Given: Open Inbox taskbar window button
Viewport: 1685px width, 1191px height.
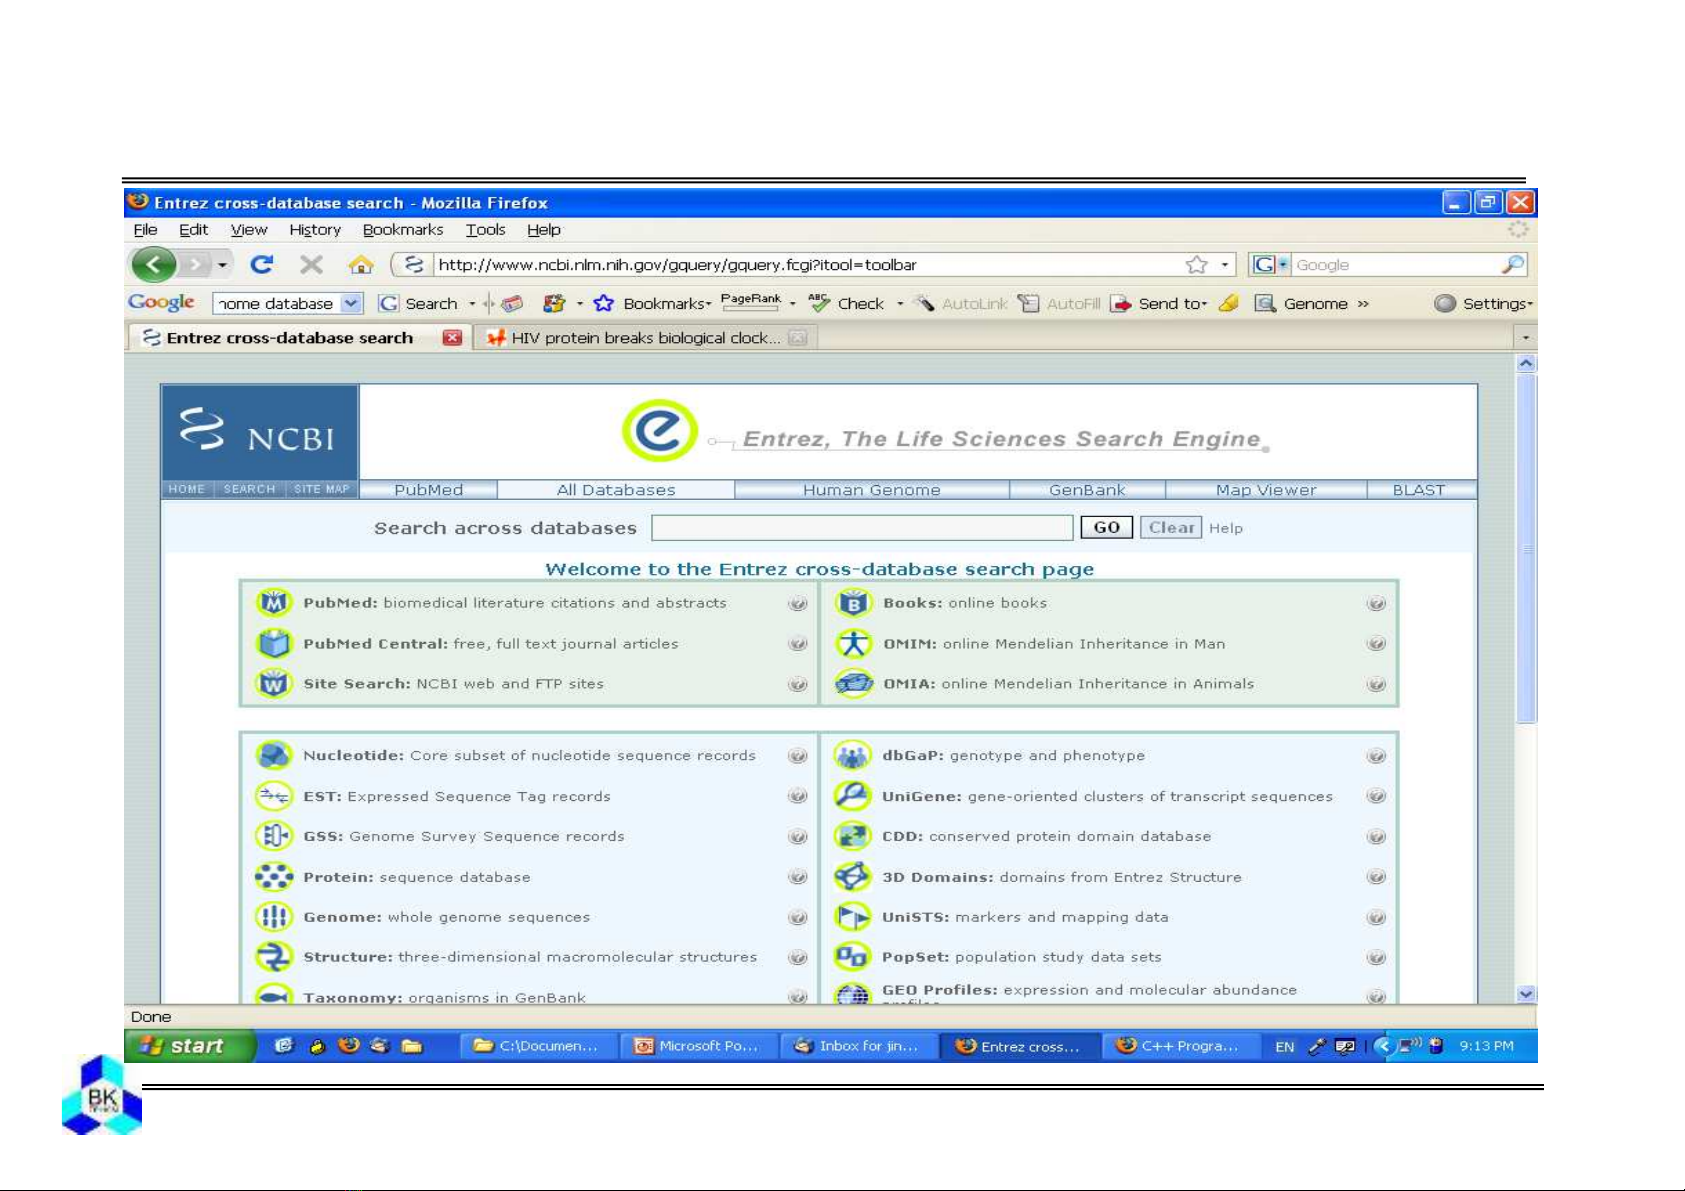Looking at the screenshot, I should [858, 1046].
